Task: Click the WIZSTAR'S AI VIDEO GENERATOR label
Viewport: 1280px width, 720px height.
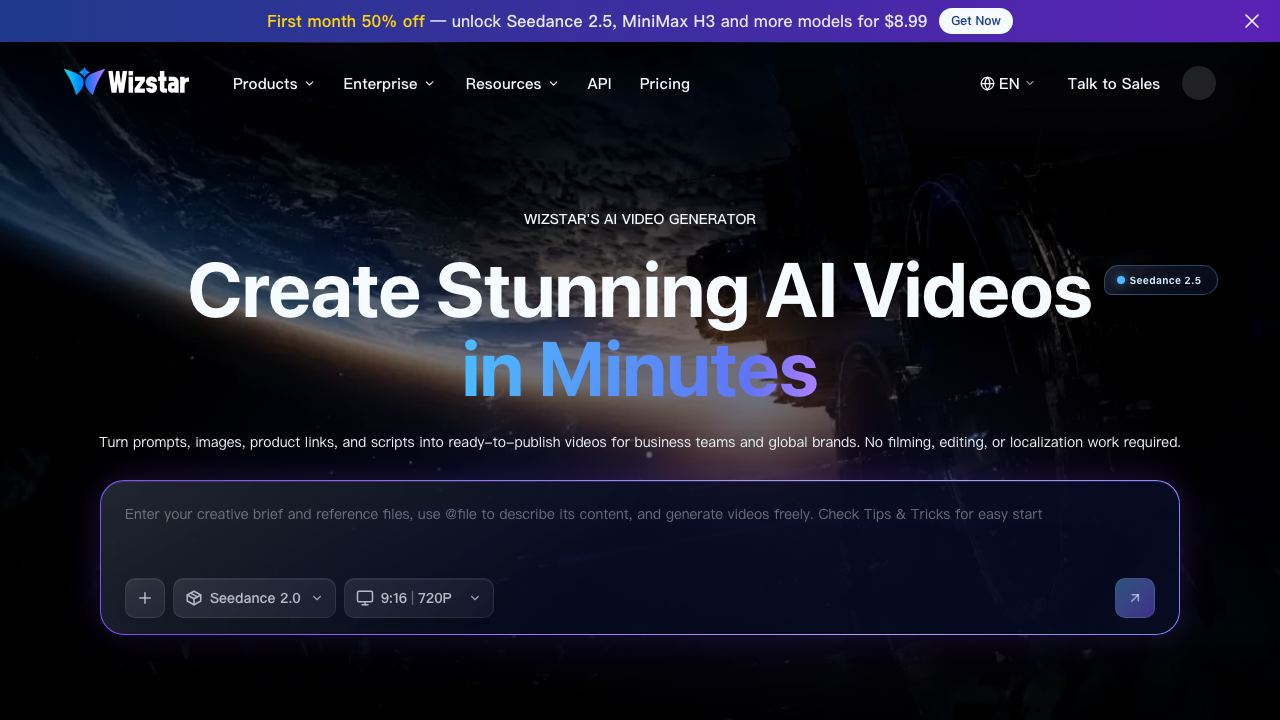Action: click(640, 219)
